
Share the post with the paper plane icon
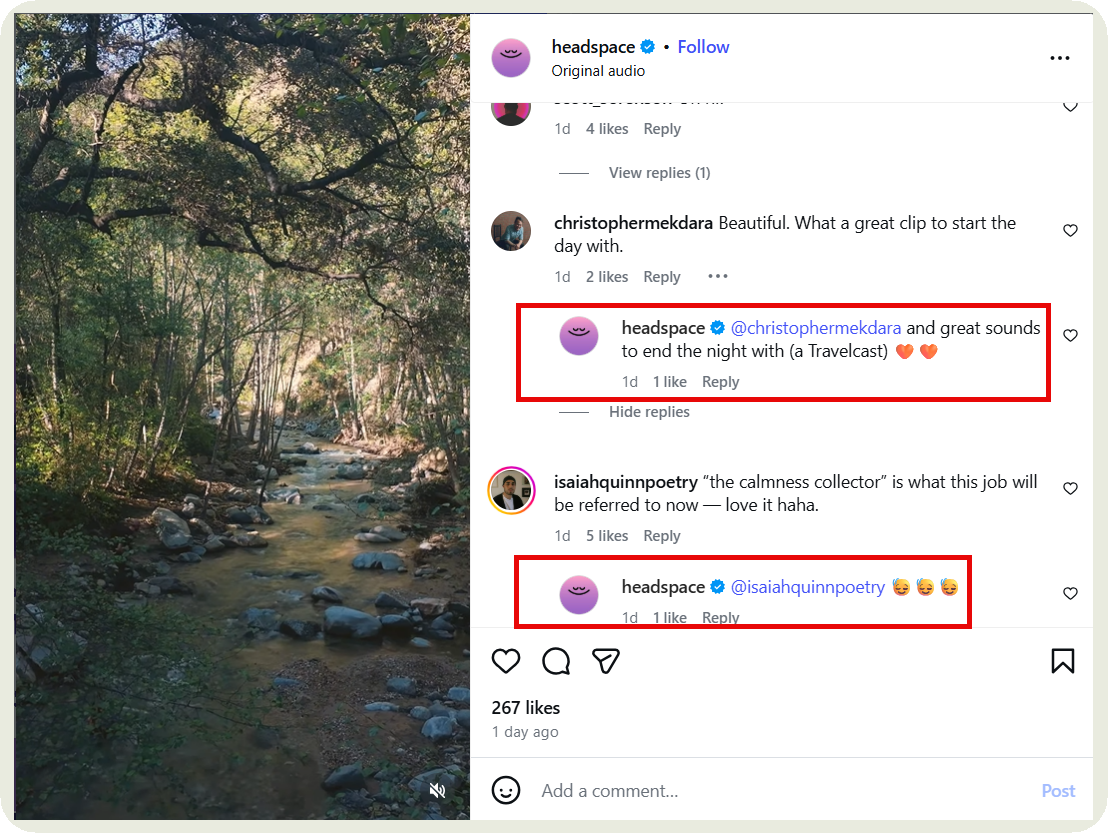[606, 661]
